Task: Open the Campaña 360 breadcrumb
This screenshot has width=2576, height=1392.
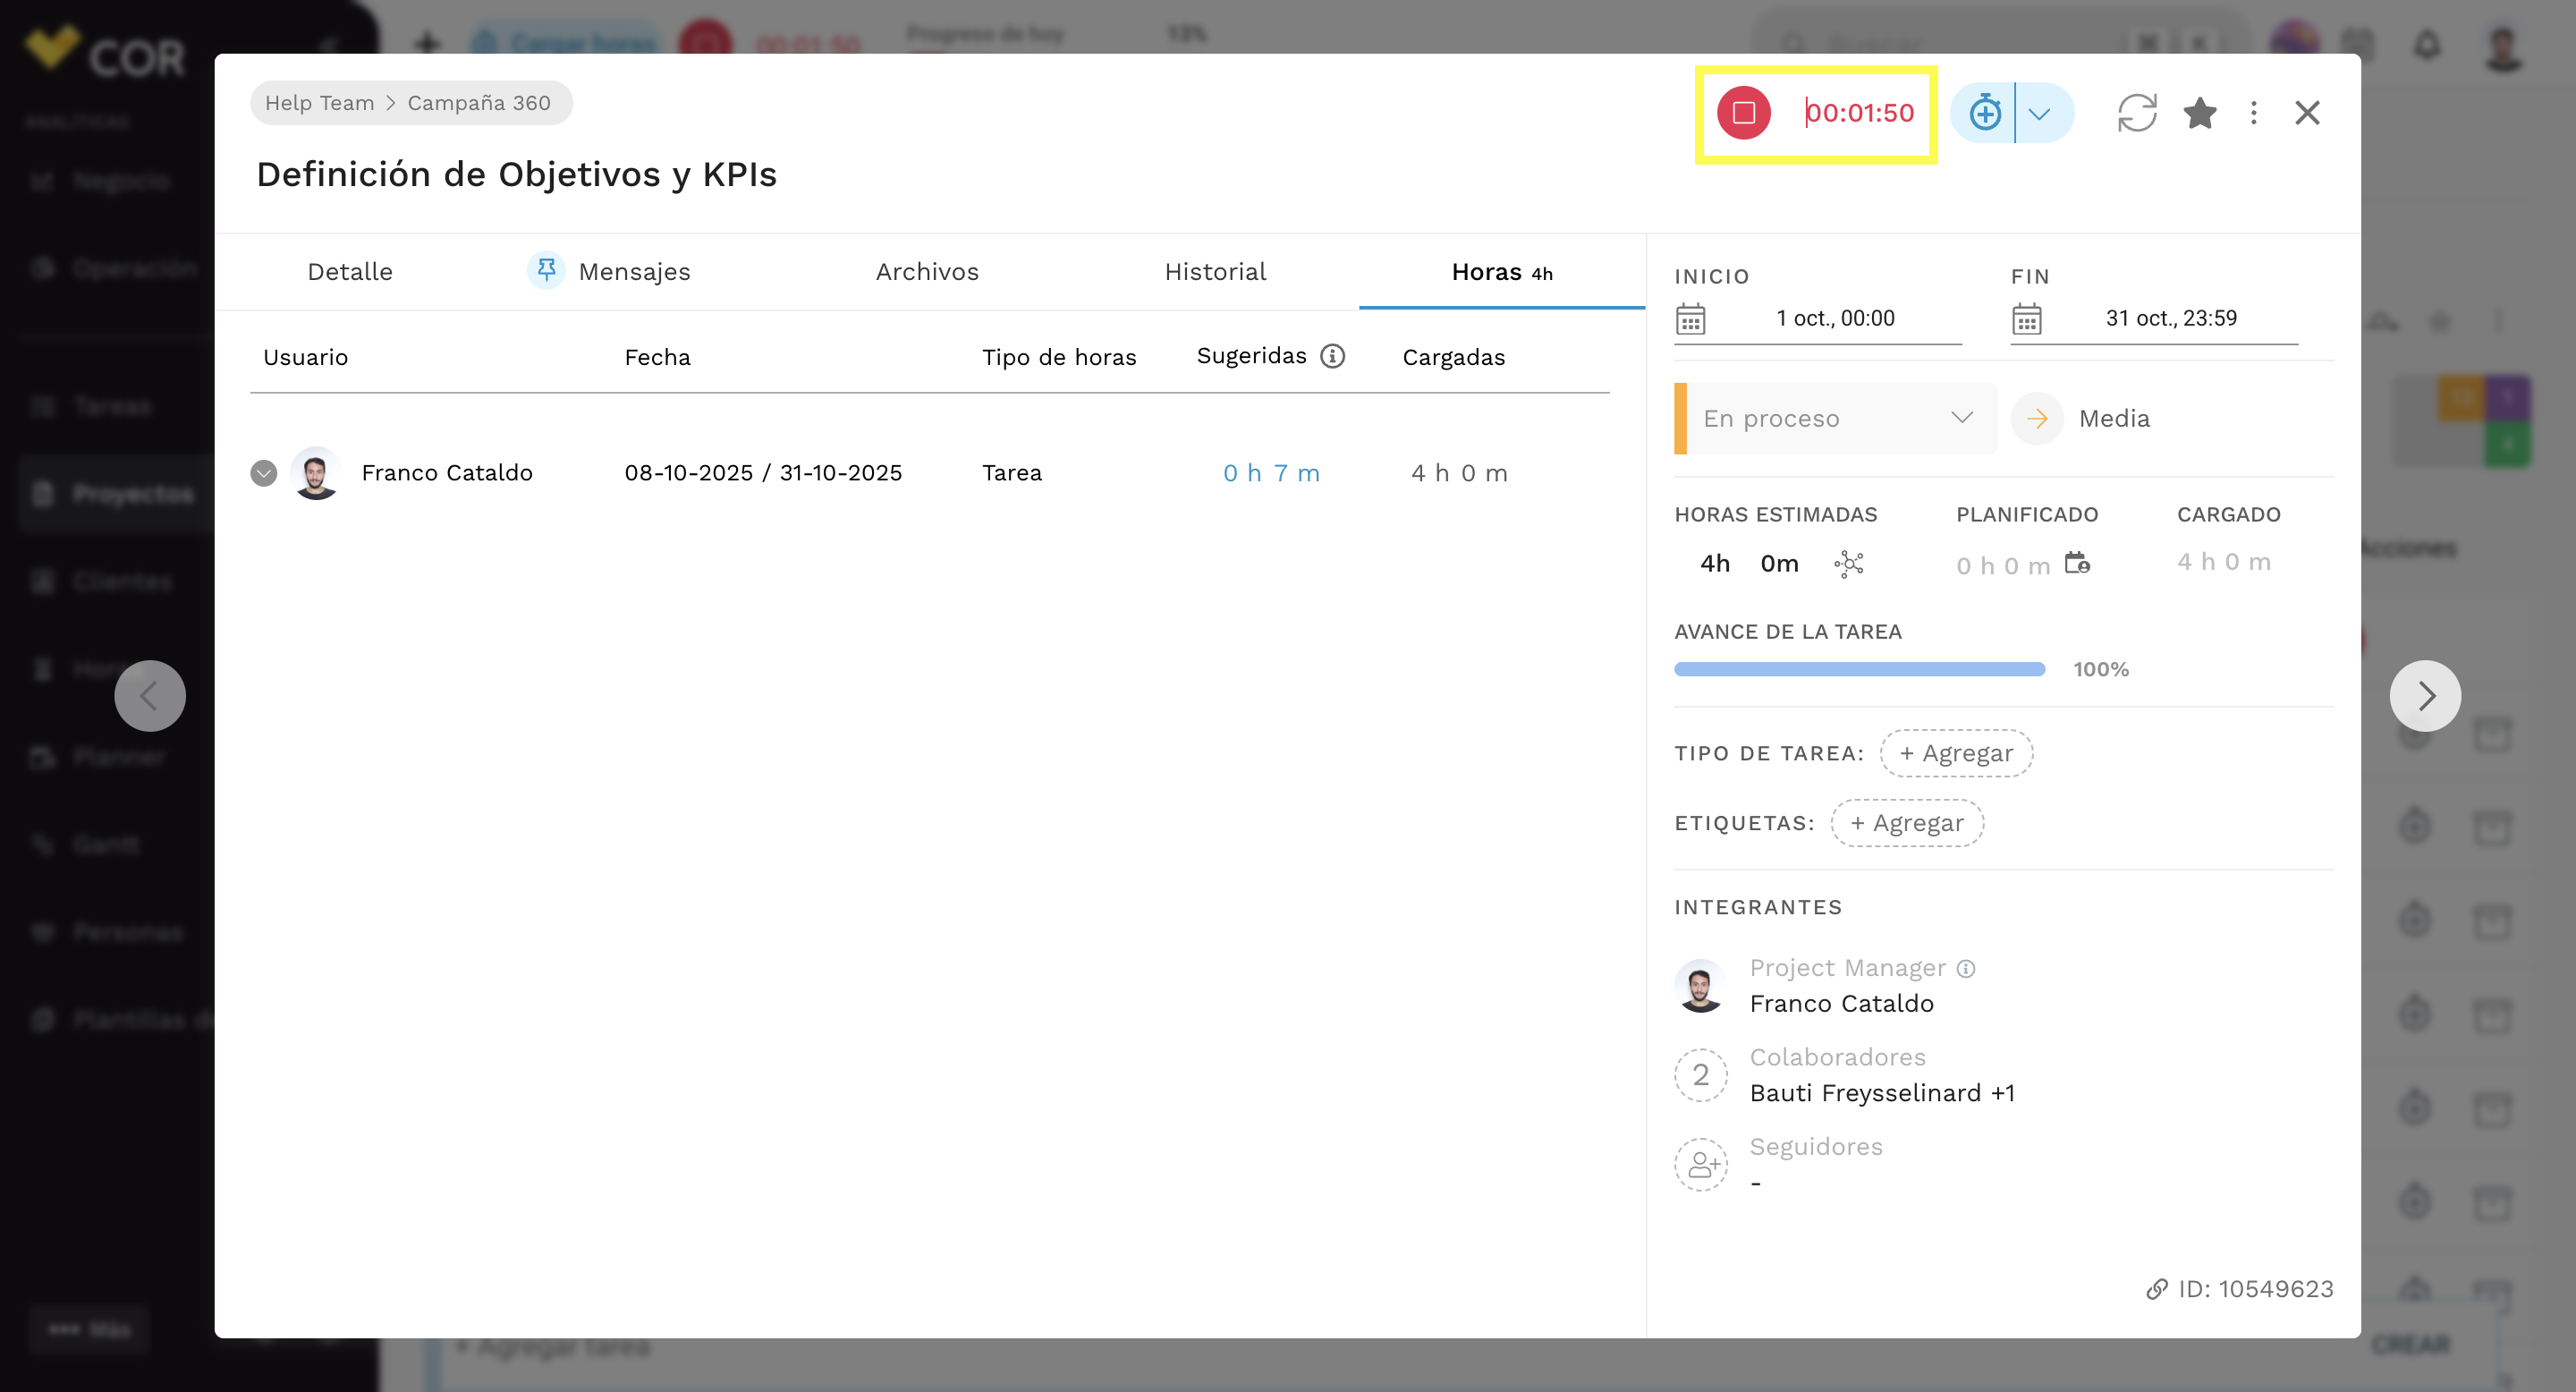Action: (x=478, y=103)
